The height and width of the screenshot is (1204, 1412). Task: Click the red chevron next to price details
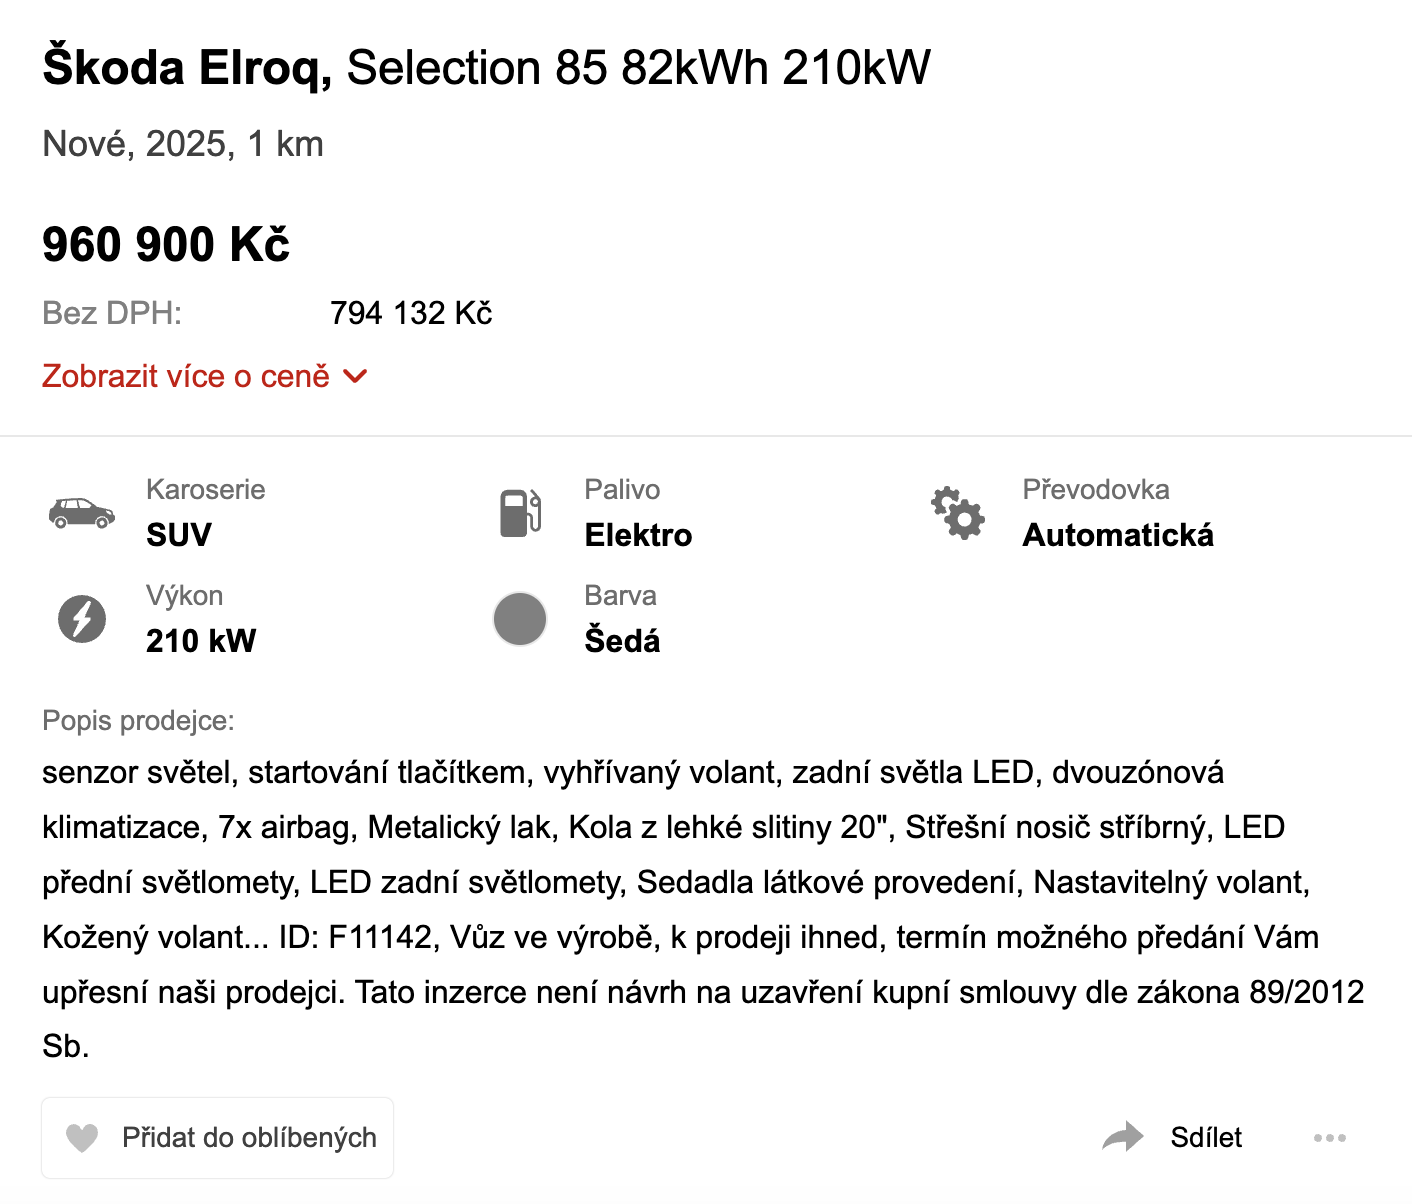click(x=356, y=377)
